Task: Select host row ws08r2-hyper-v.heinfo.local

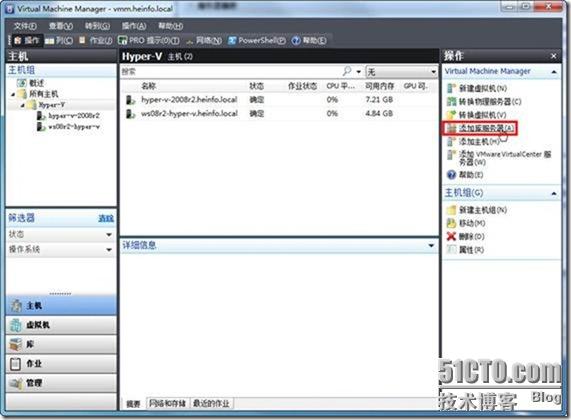Action: [x=279, y=114]
